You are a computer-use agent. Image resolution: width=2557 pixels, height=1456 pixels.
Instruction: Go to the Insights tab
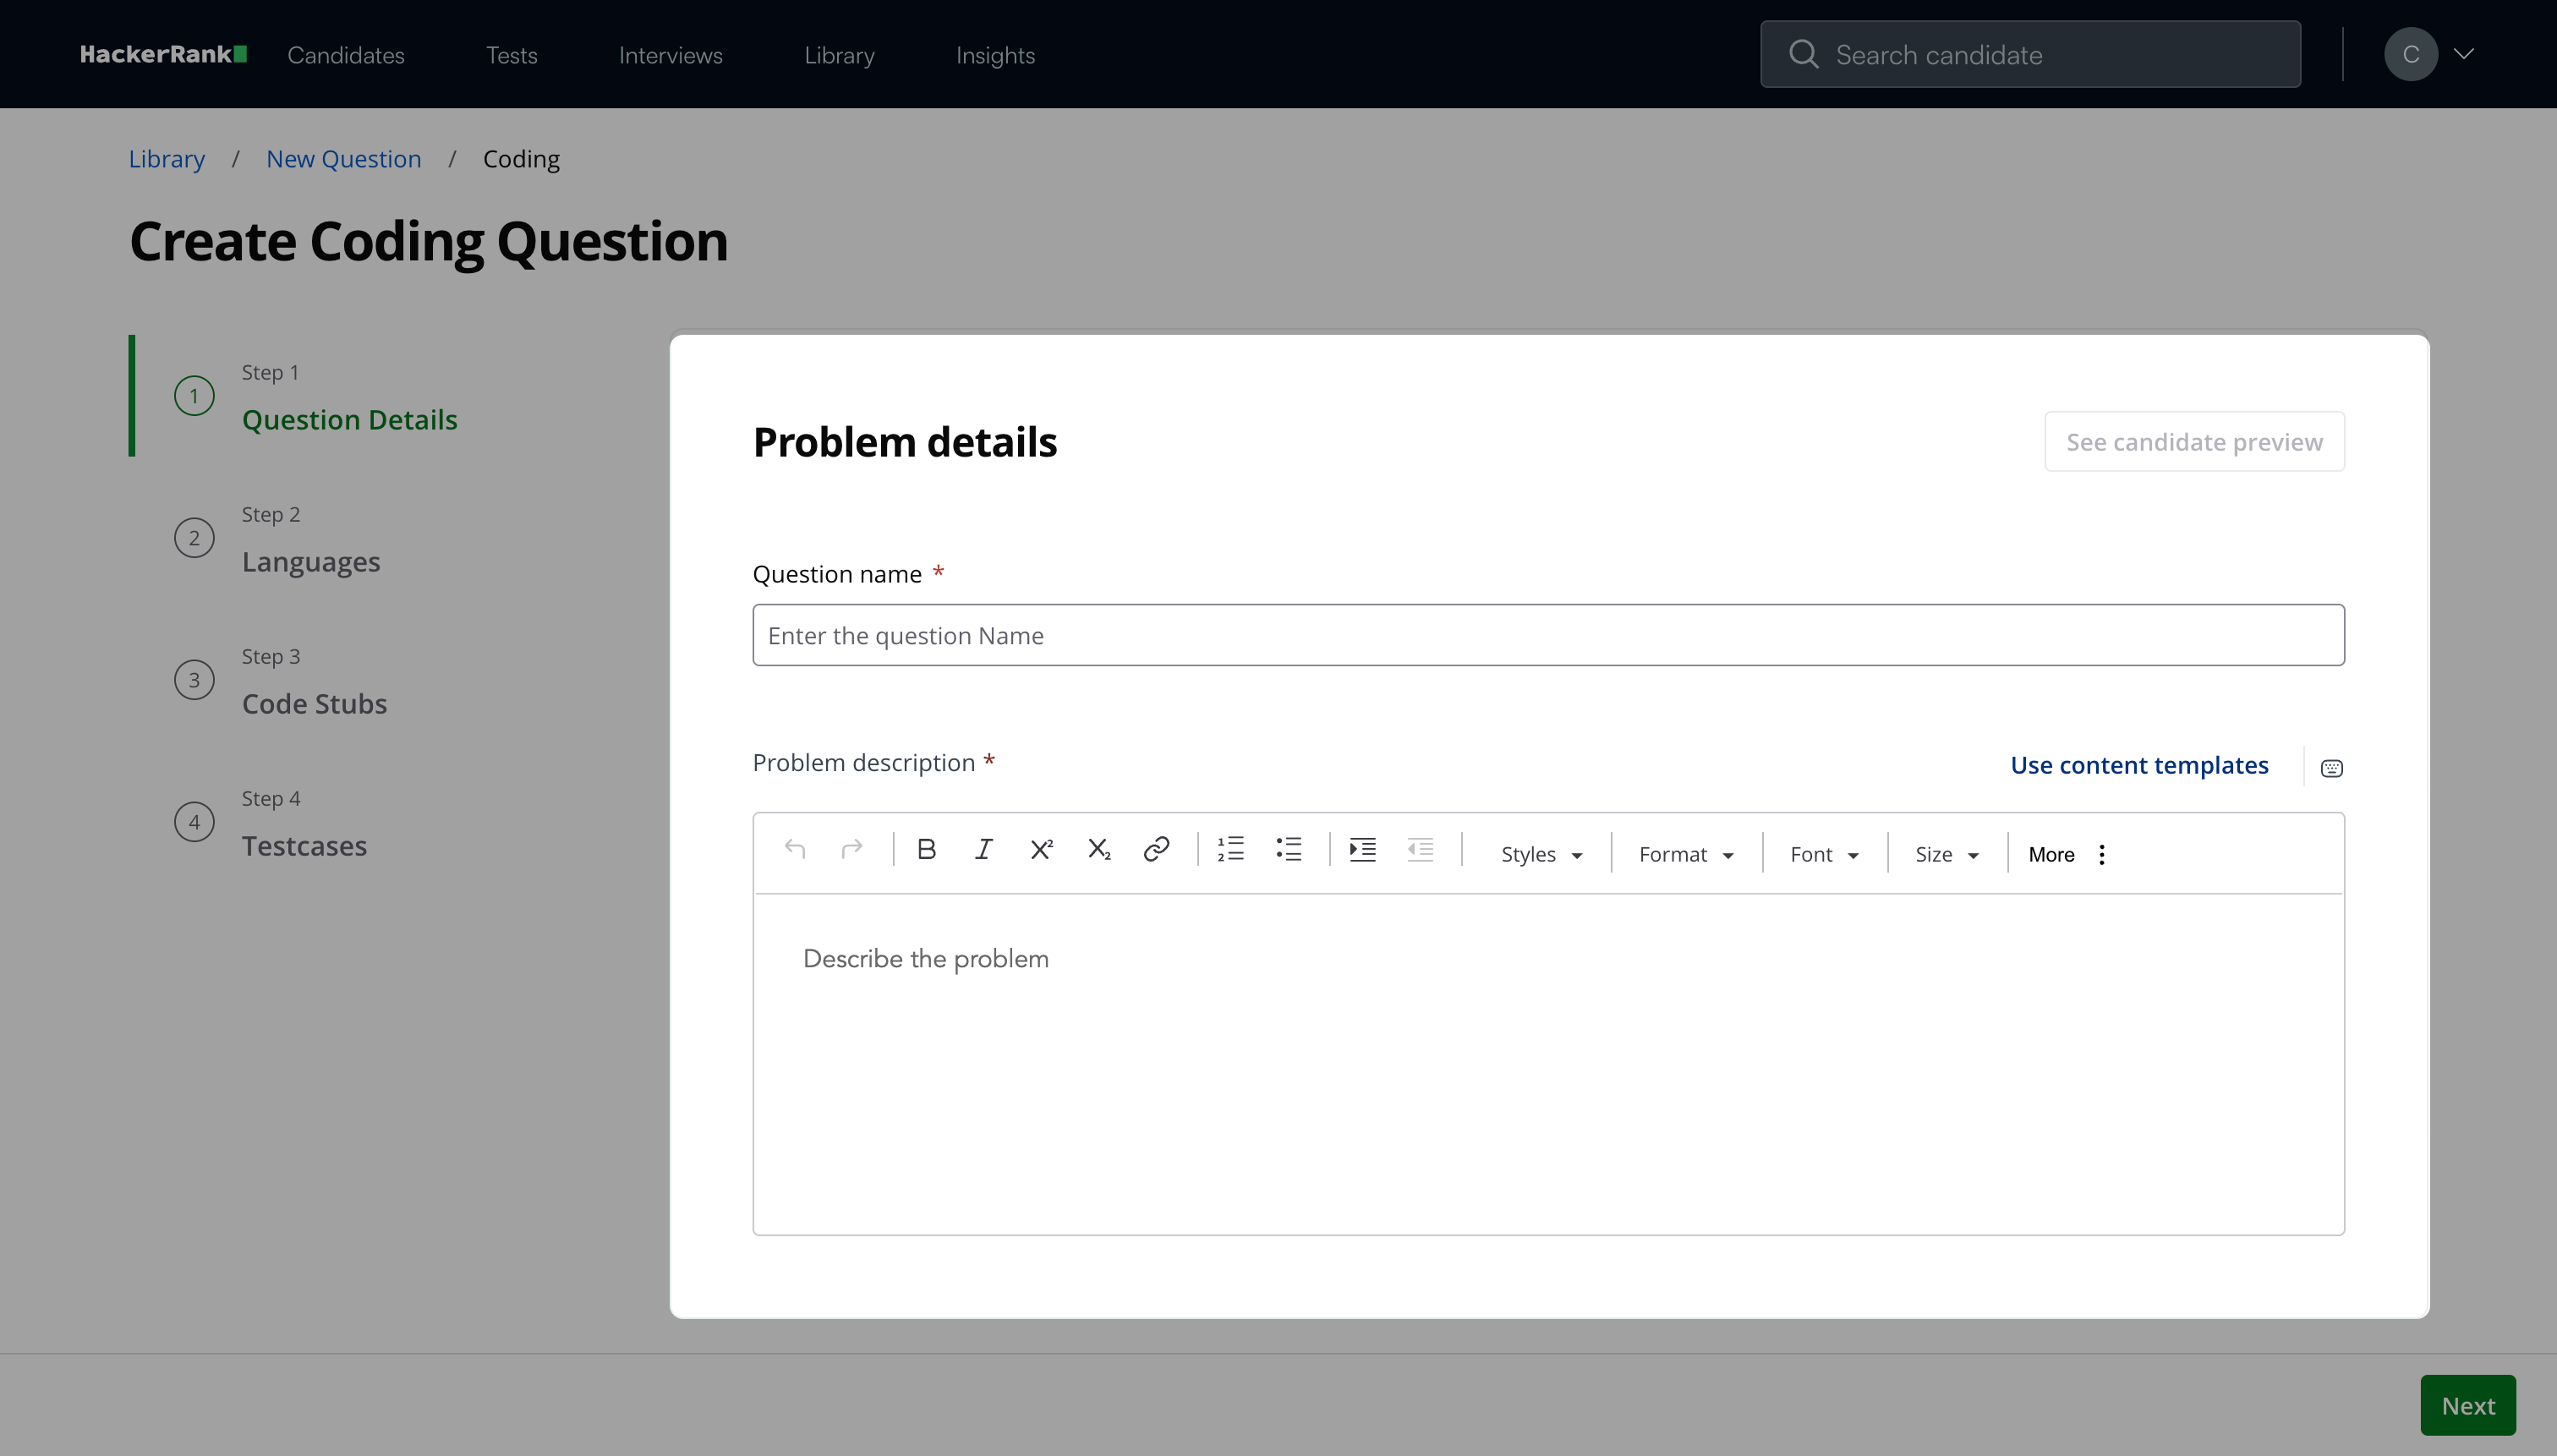[x=995, y=55]
